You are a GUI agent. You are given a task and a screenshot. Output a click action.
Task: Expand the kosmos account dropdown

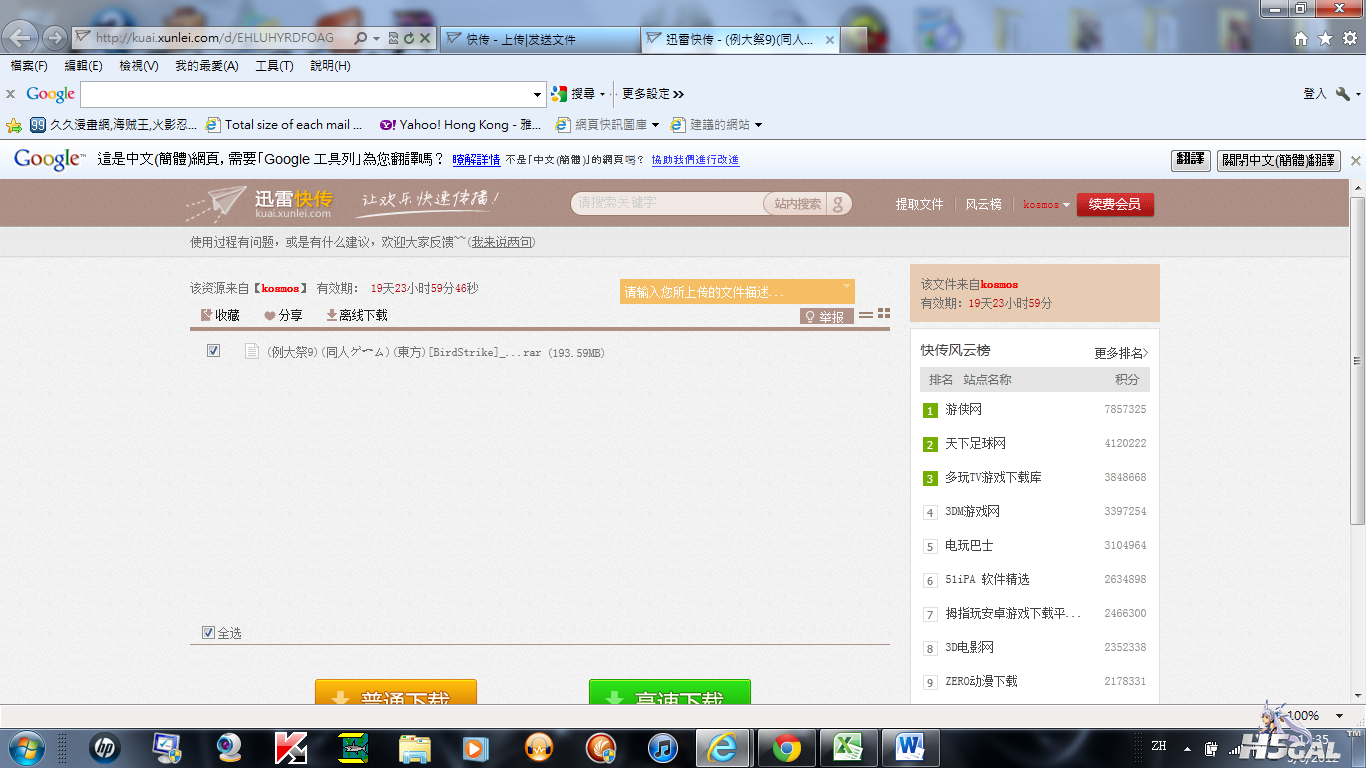click(1066, 204)
